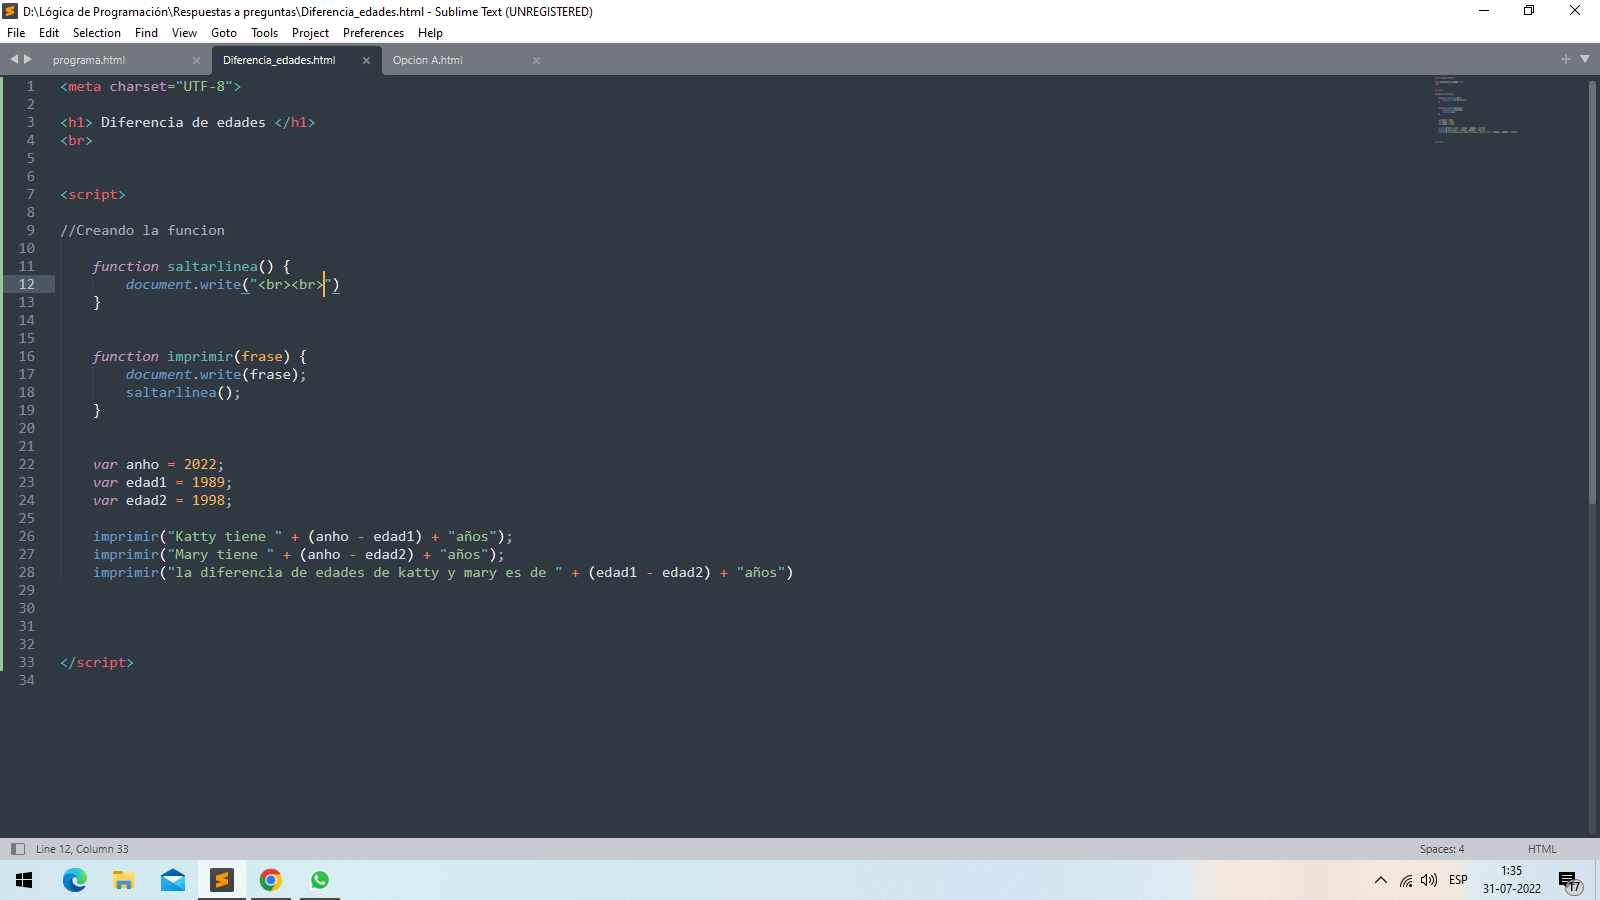This screenshot has width=1600, height=900.
Task: Click the h1 Diferencia de edades heading text
Action: (183, 123)
